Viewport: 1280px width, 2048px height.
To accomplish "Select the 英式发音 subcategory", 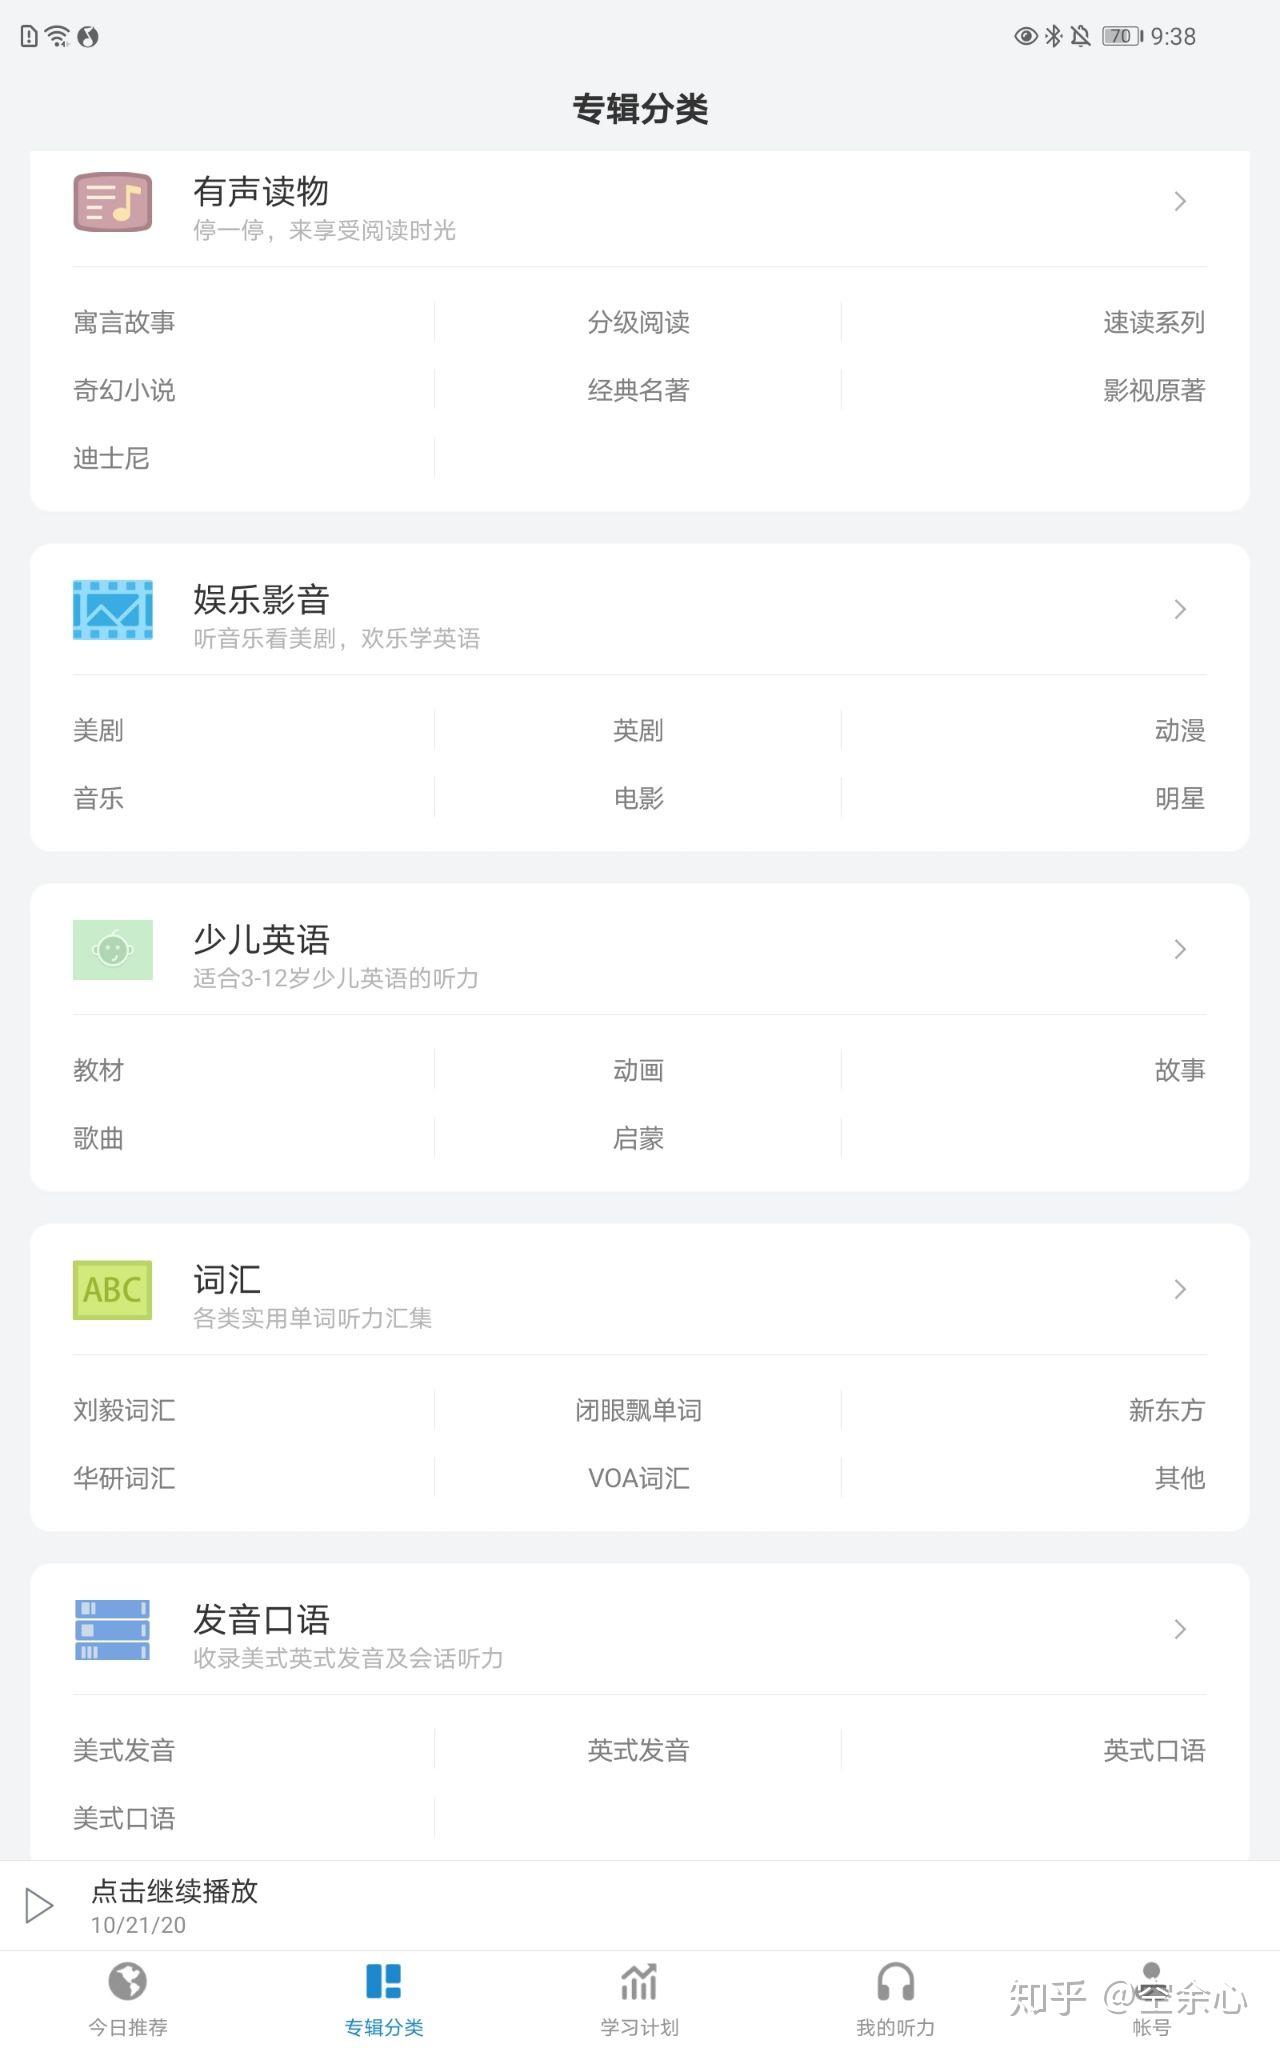I will 638,1750.
